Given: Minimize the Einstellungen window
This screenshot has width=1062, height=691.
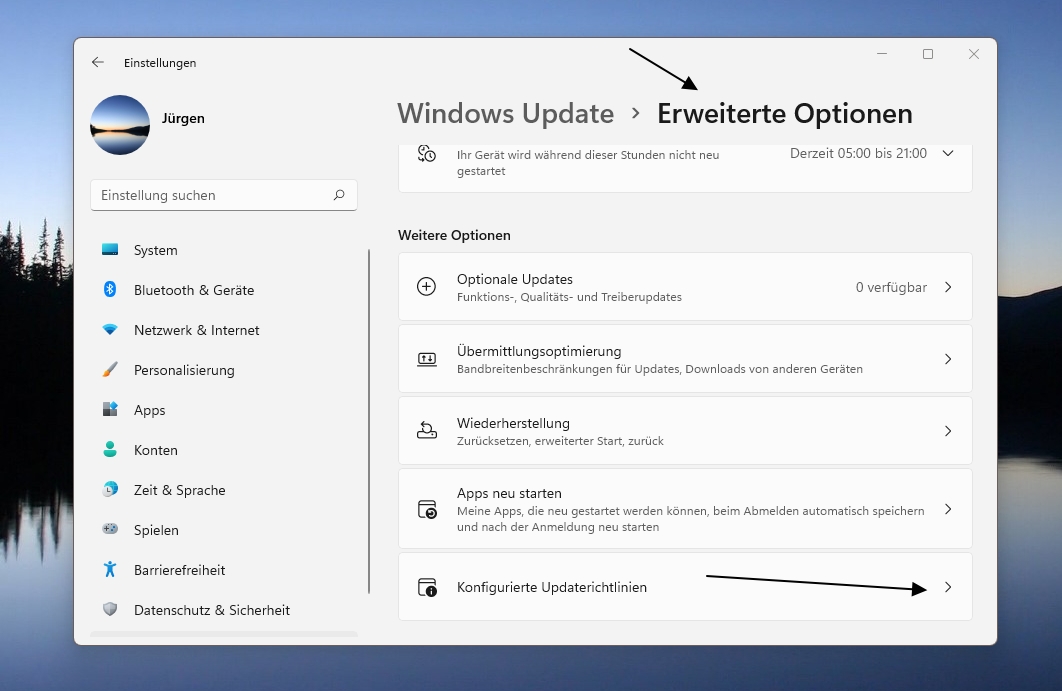Looking at the screenshot, I should coord(882,54).
